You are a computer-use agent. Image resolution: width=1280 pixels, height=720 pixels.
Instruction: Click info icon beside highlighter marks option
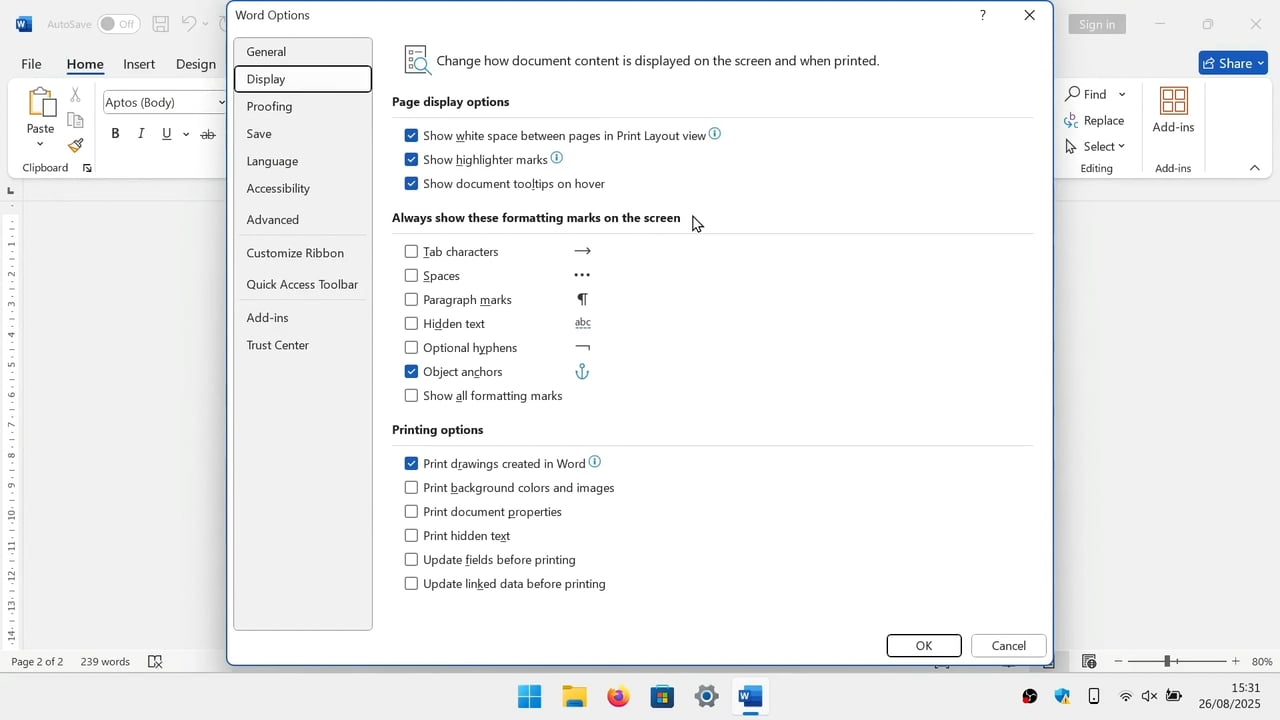557,158
